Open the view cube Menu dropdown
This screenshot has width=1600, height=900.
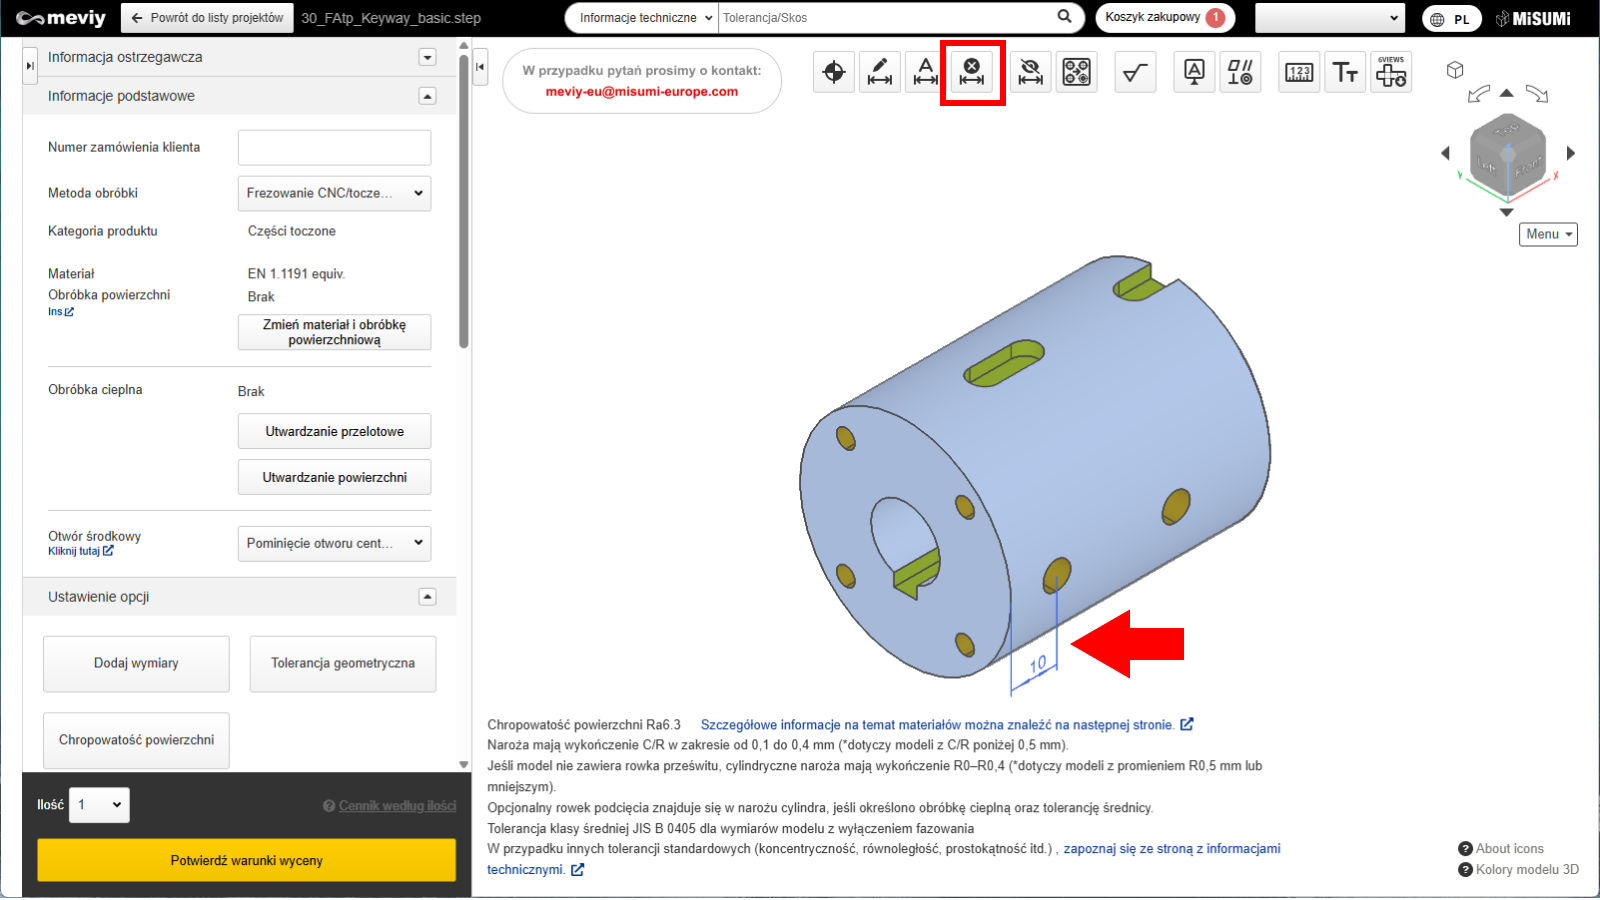pos(1548,234)
